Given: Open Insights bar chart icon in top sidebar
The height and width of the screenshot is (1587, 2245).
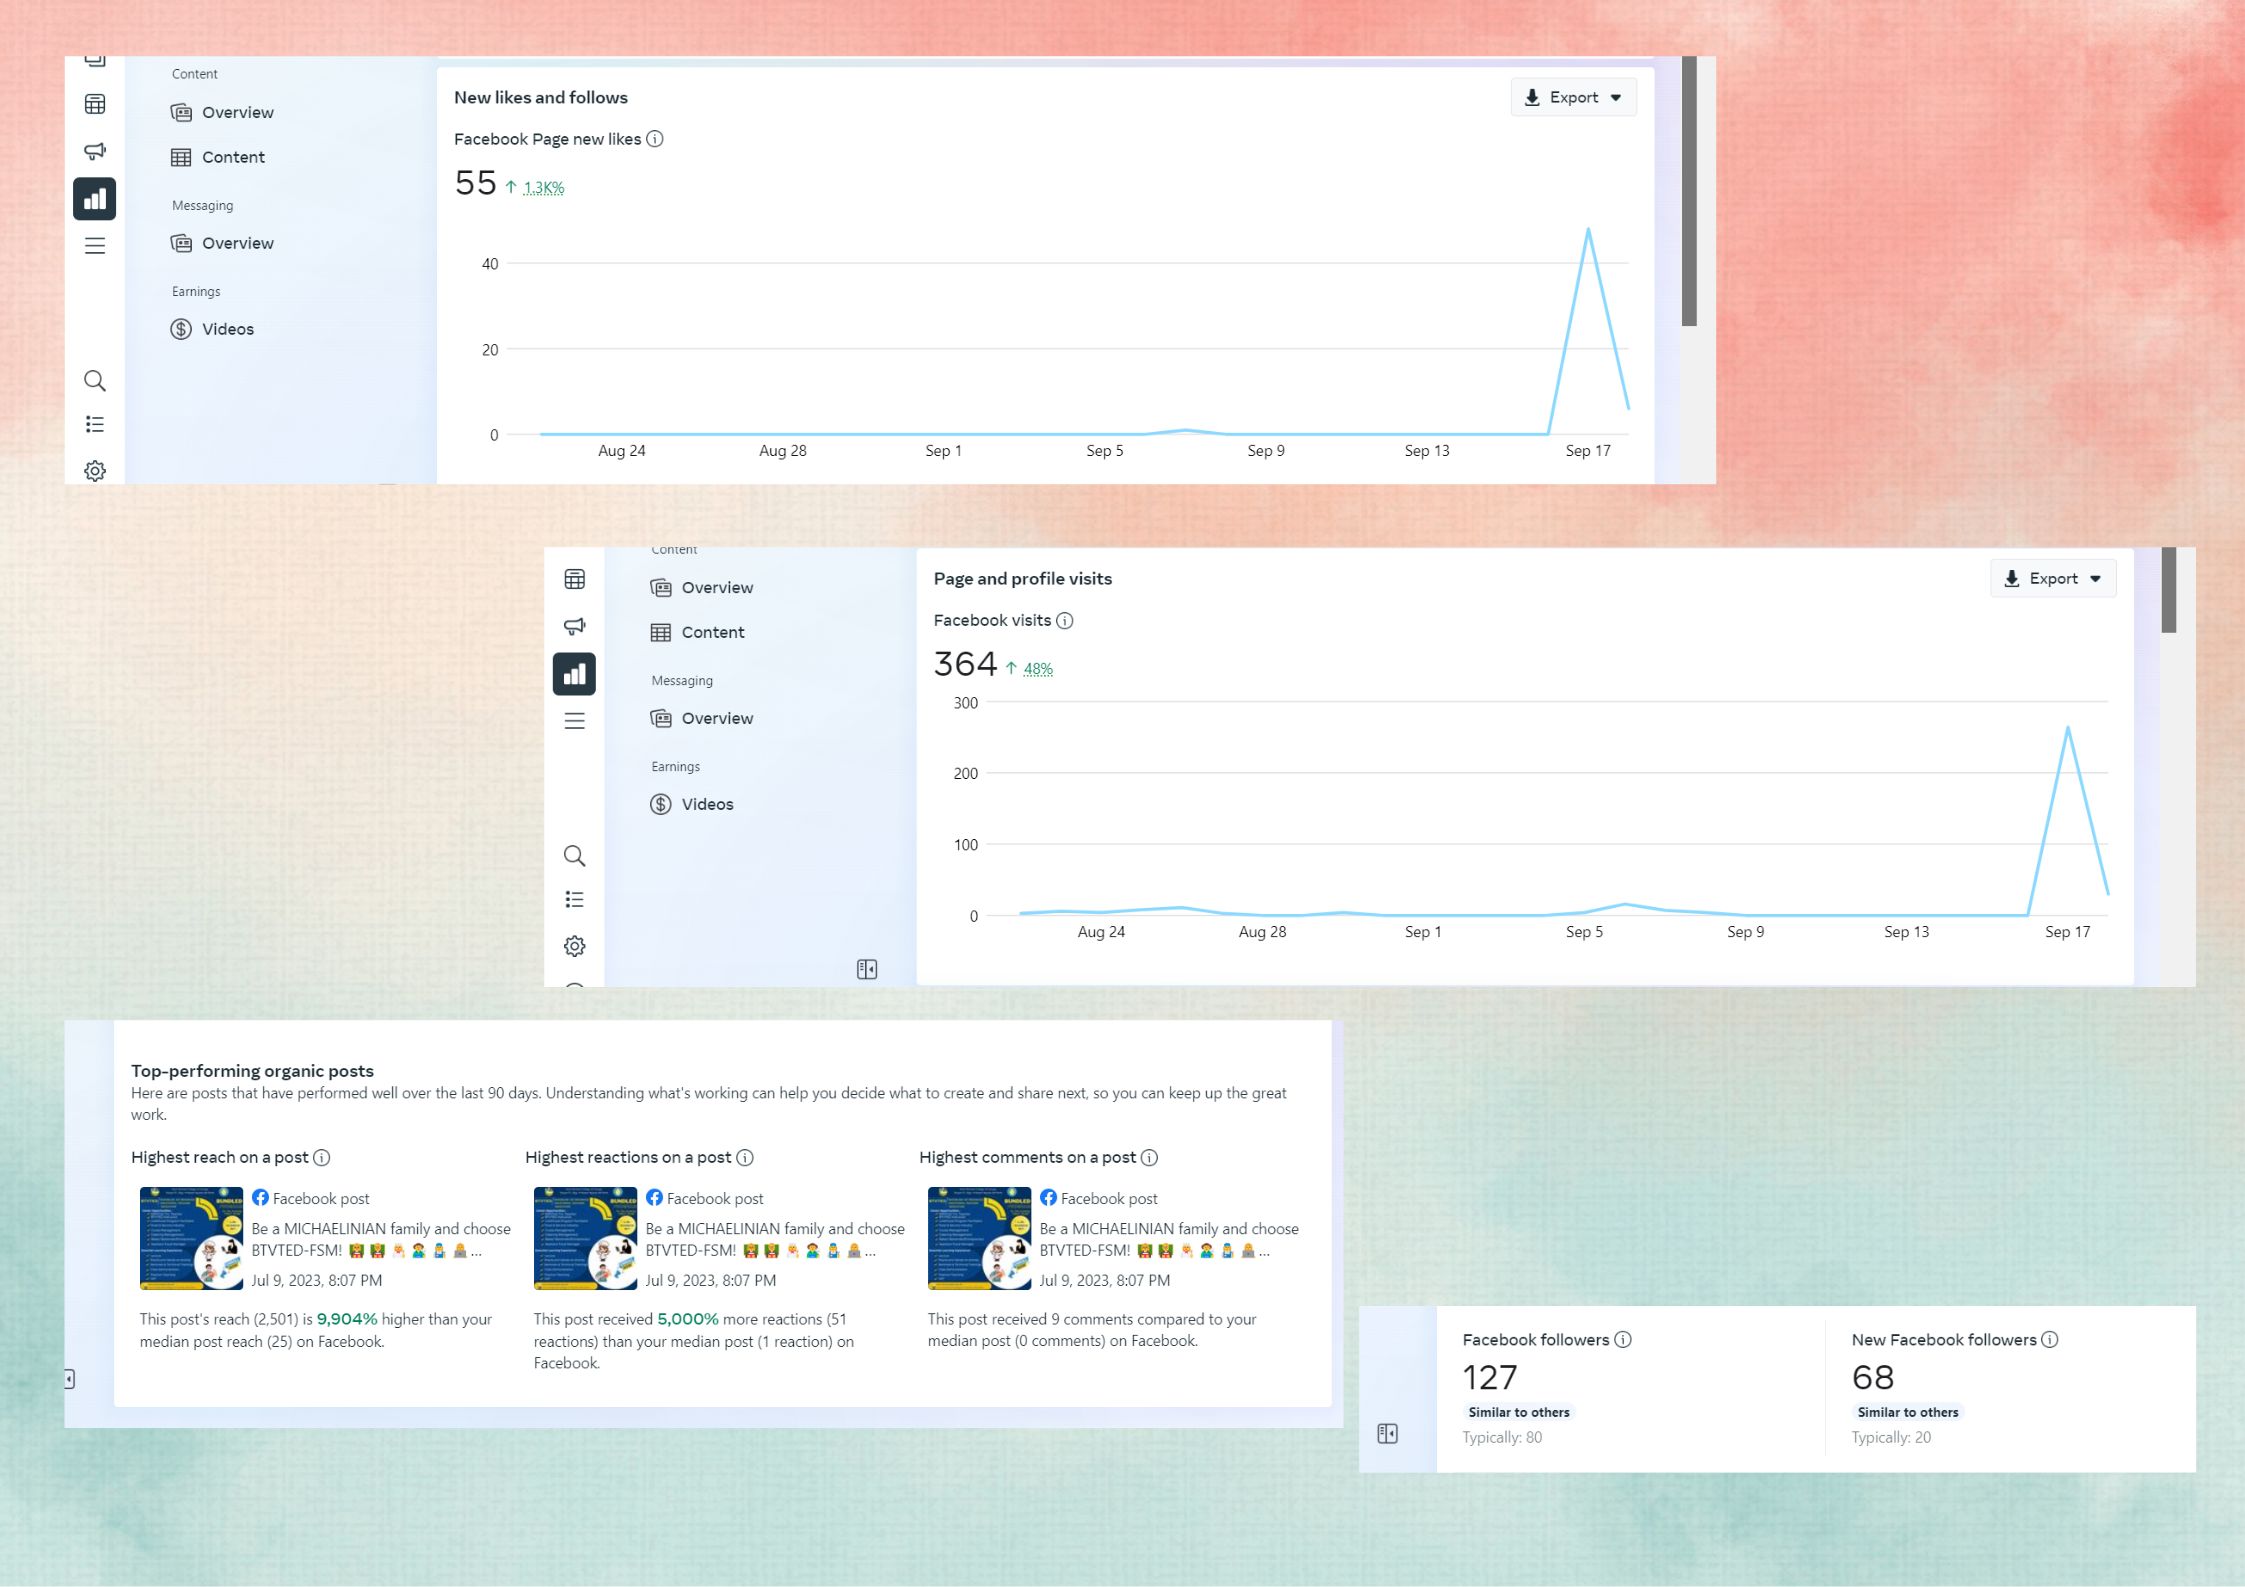Looking at the screenshot, I should click(95, 199).
